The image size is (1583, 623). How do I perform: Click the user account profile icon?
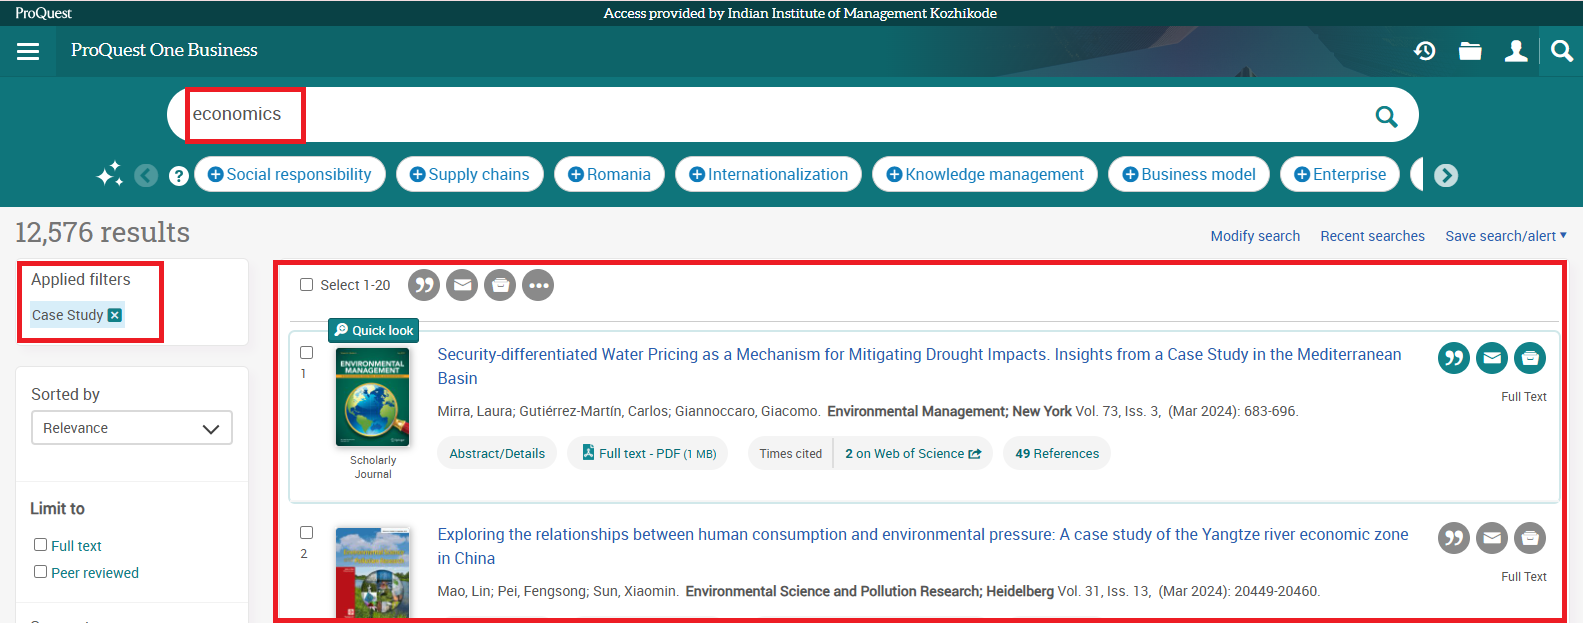(x=1516, y=51)
